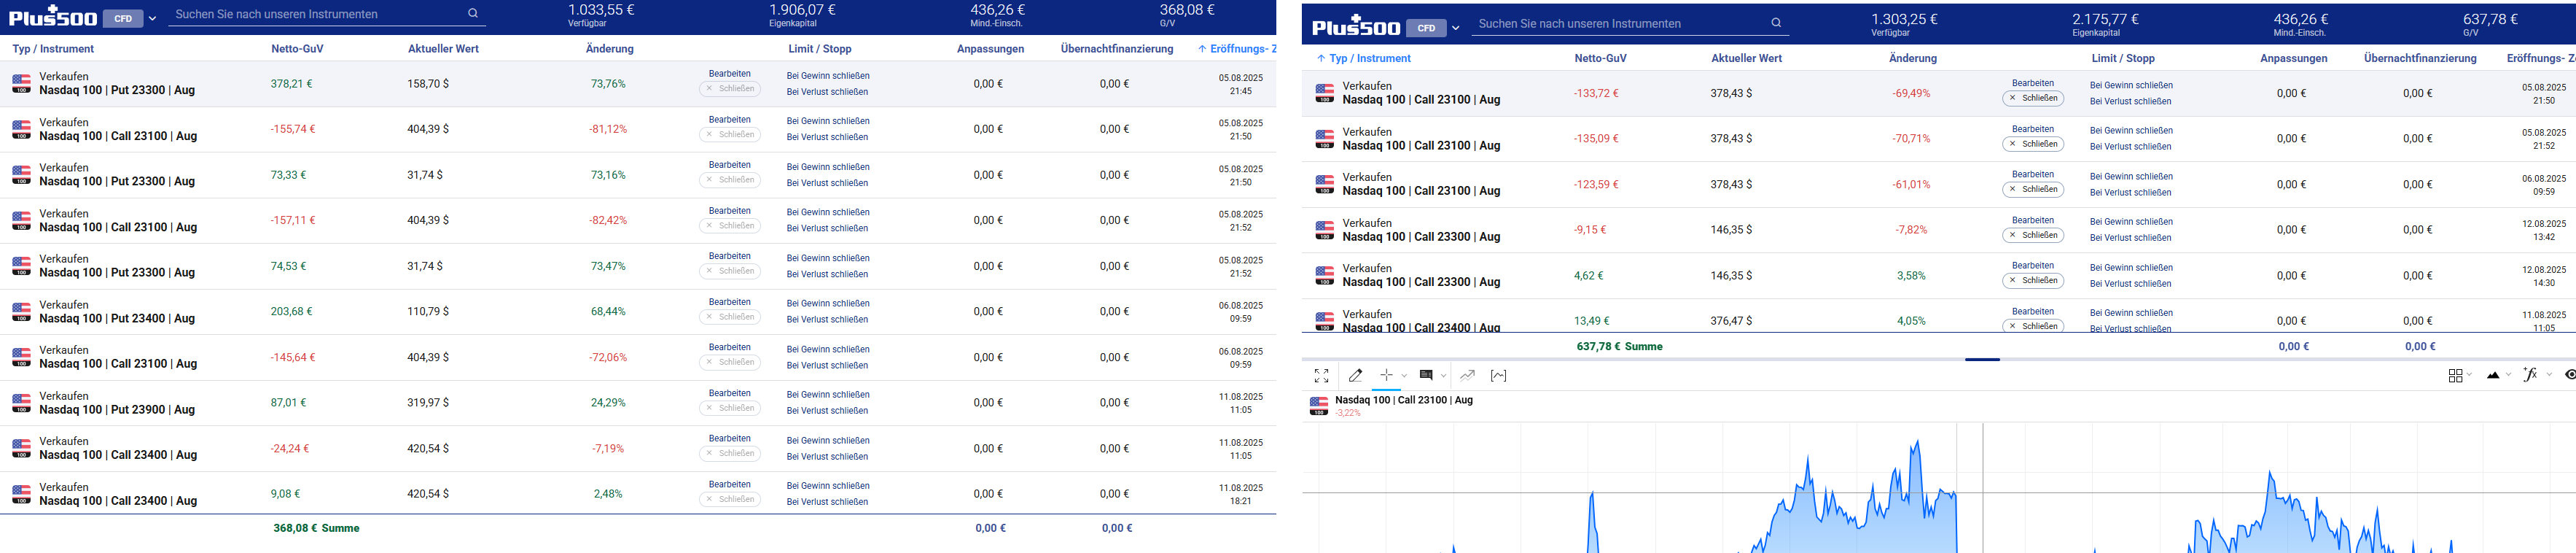The width and height of the screenshot is (2576, 553).
Task: Sort by Eröffnungs-Zeit column in left window
Action: [1236, 49]
